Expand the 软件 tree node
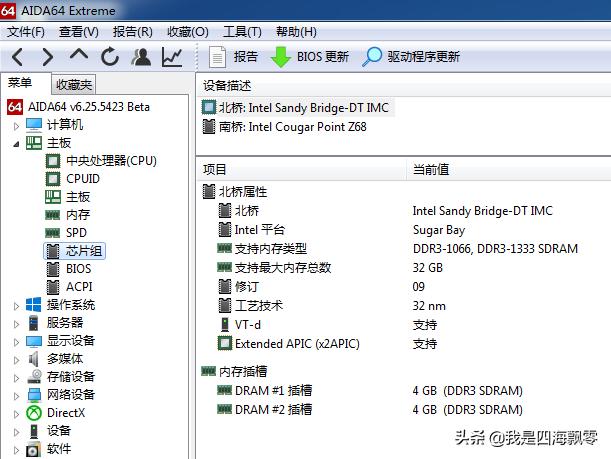 tap(16, 450)
